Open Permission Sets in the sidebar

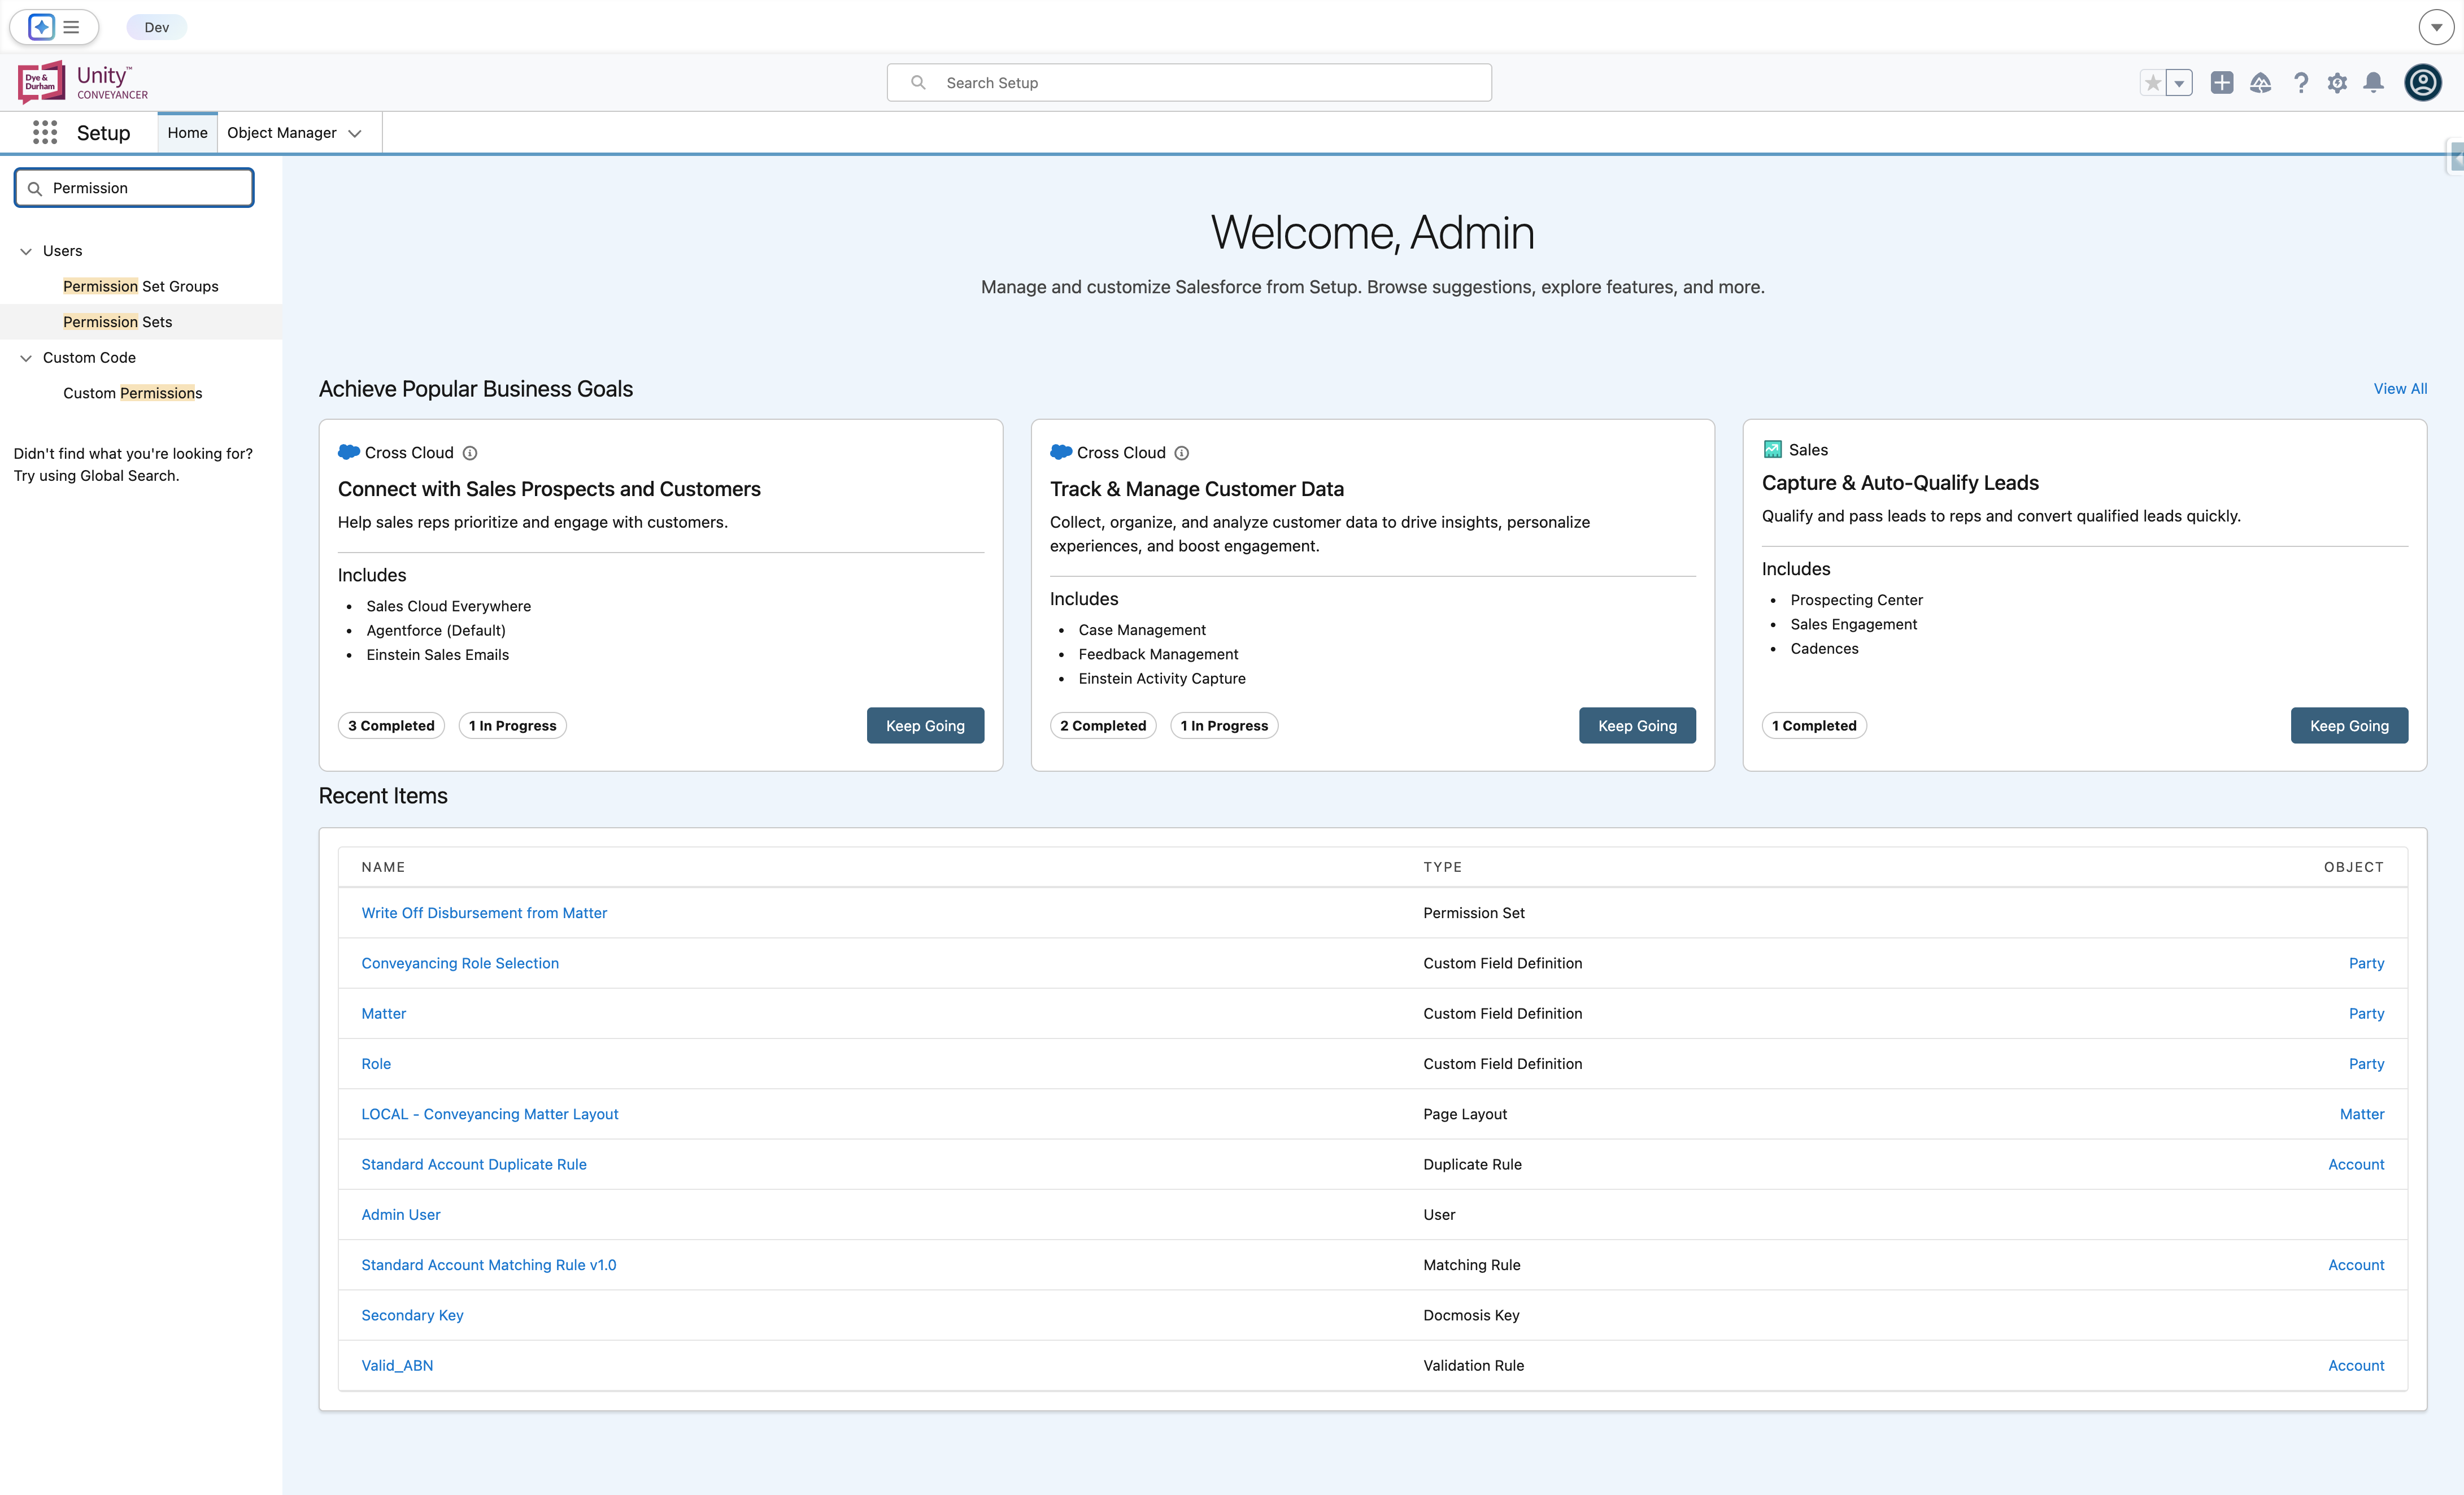click(x=117, y=322)
